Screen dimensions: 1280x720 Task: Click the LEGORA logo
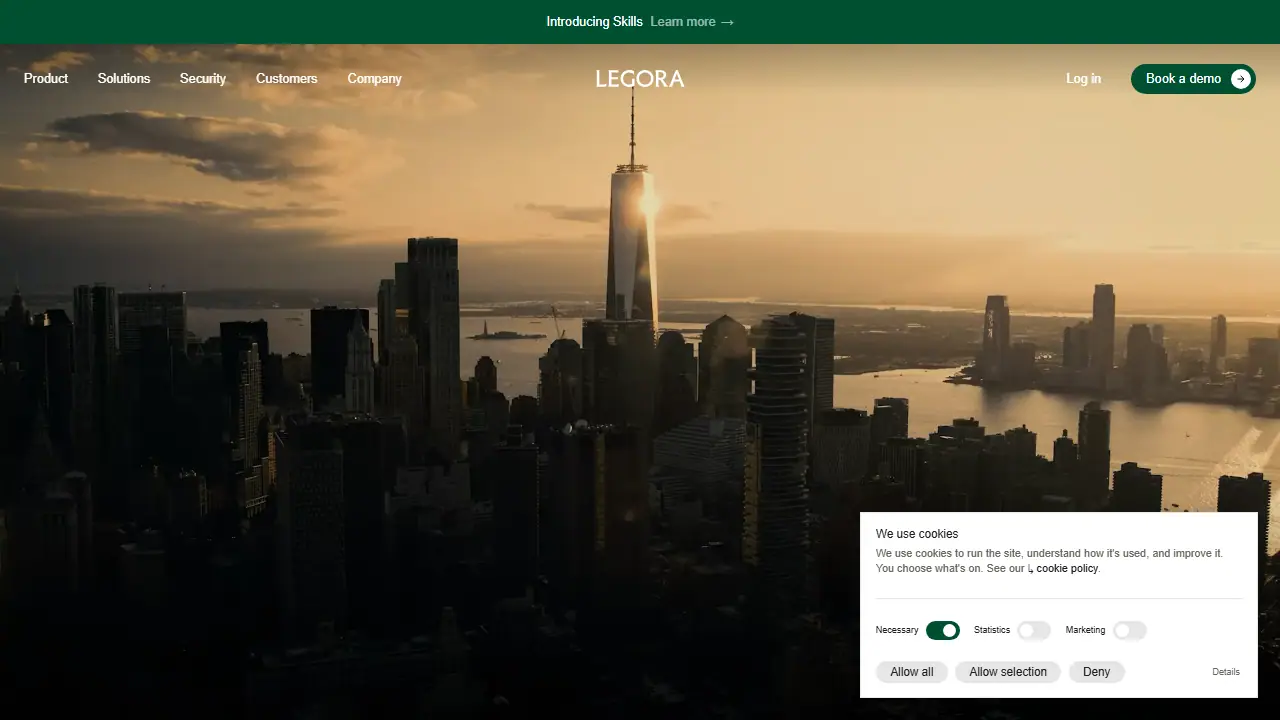pyautogui.click(x=640, y=78)
